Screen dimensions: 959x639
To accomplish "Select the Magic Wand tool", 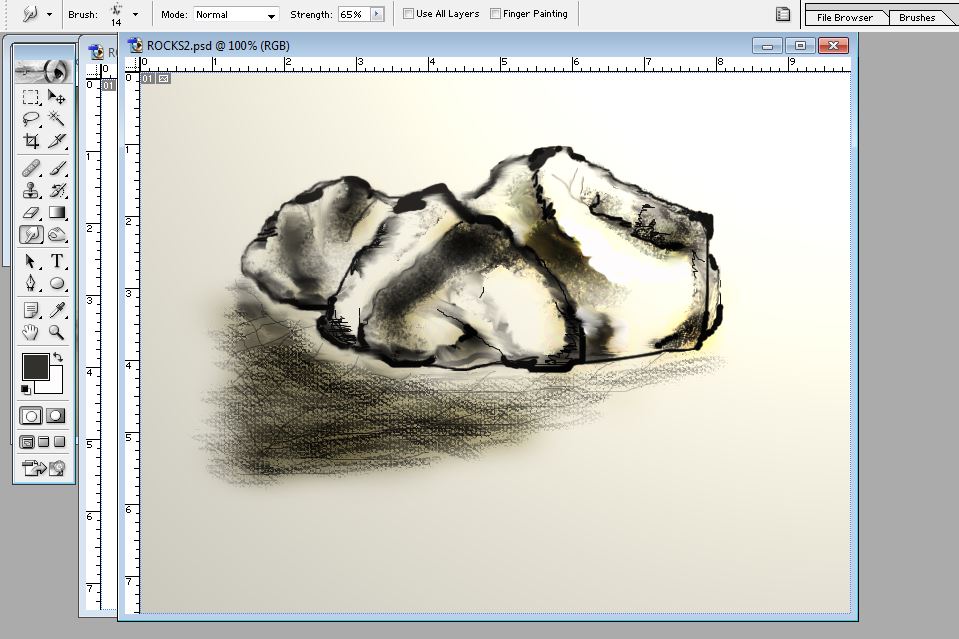I will 57,118.
